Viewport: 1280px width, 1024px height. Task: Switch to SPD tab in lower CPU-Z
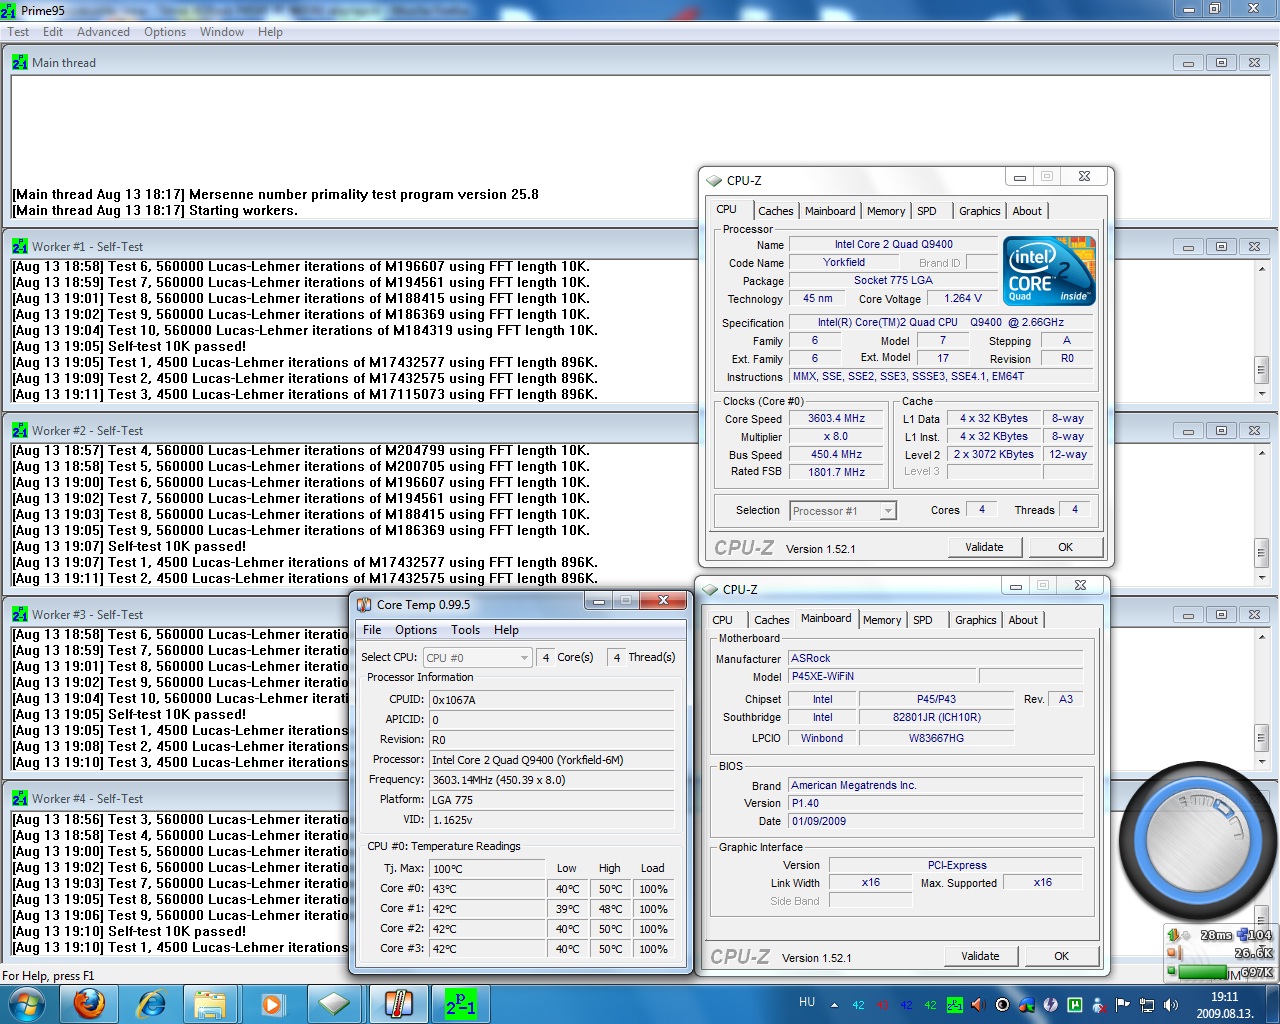(923, 620)
